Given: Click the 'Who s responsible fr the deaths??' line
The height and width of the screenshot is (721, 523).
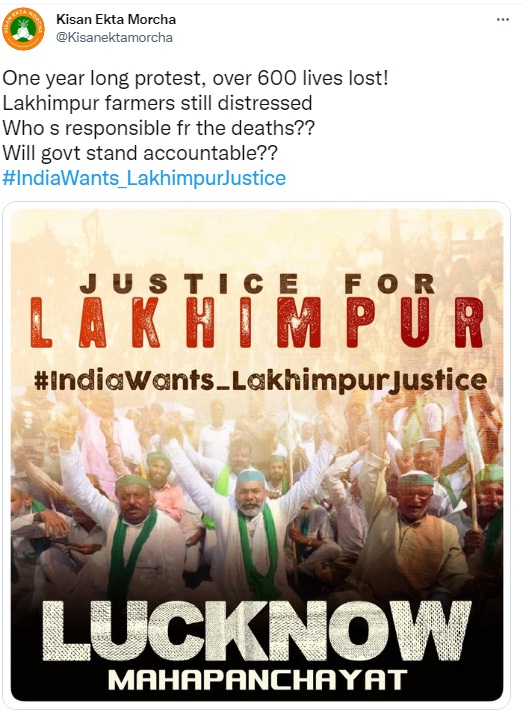Looking at the screenshot, I should tap(158, 128).
